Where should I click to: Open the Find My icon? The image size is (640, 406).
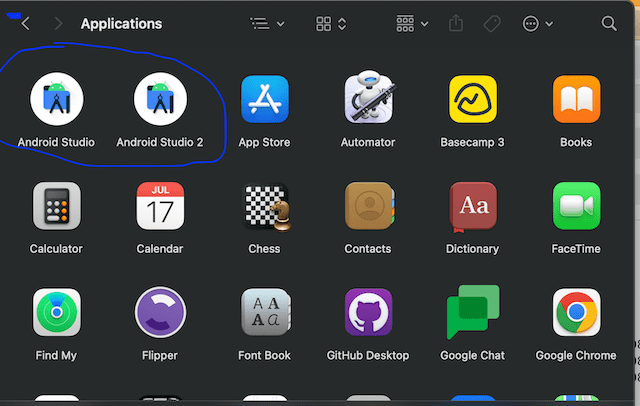point(57,313)
